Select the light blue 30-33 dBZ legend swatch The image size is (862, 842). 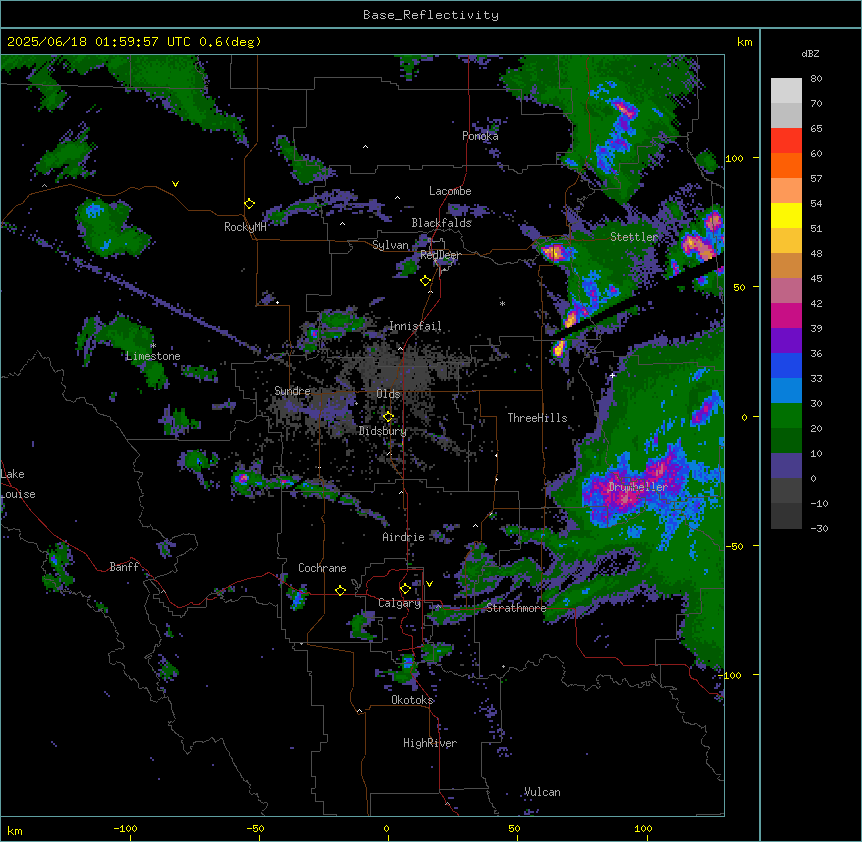point(786,391)
